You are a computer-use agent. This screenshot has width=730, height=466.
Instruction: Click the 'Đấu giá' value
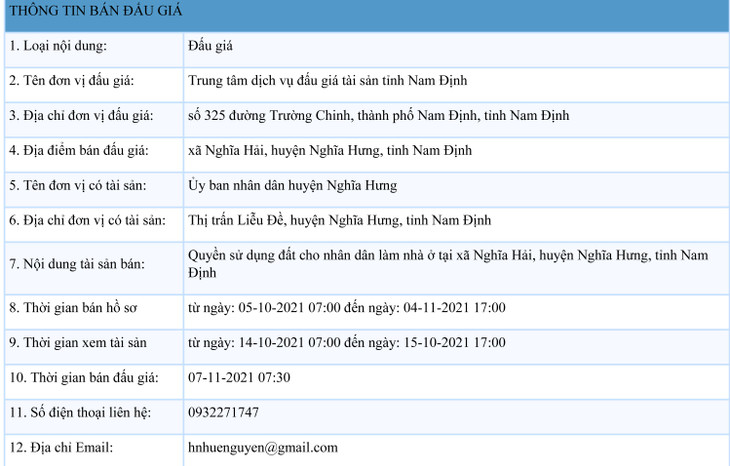[x=210, y=47]
